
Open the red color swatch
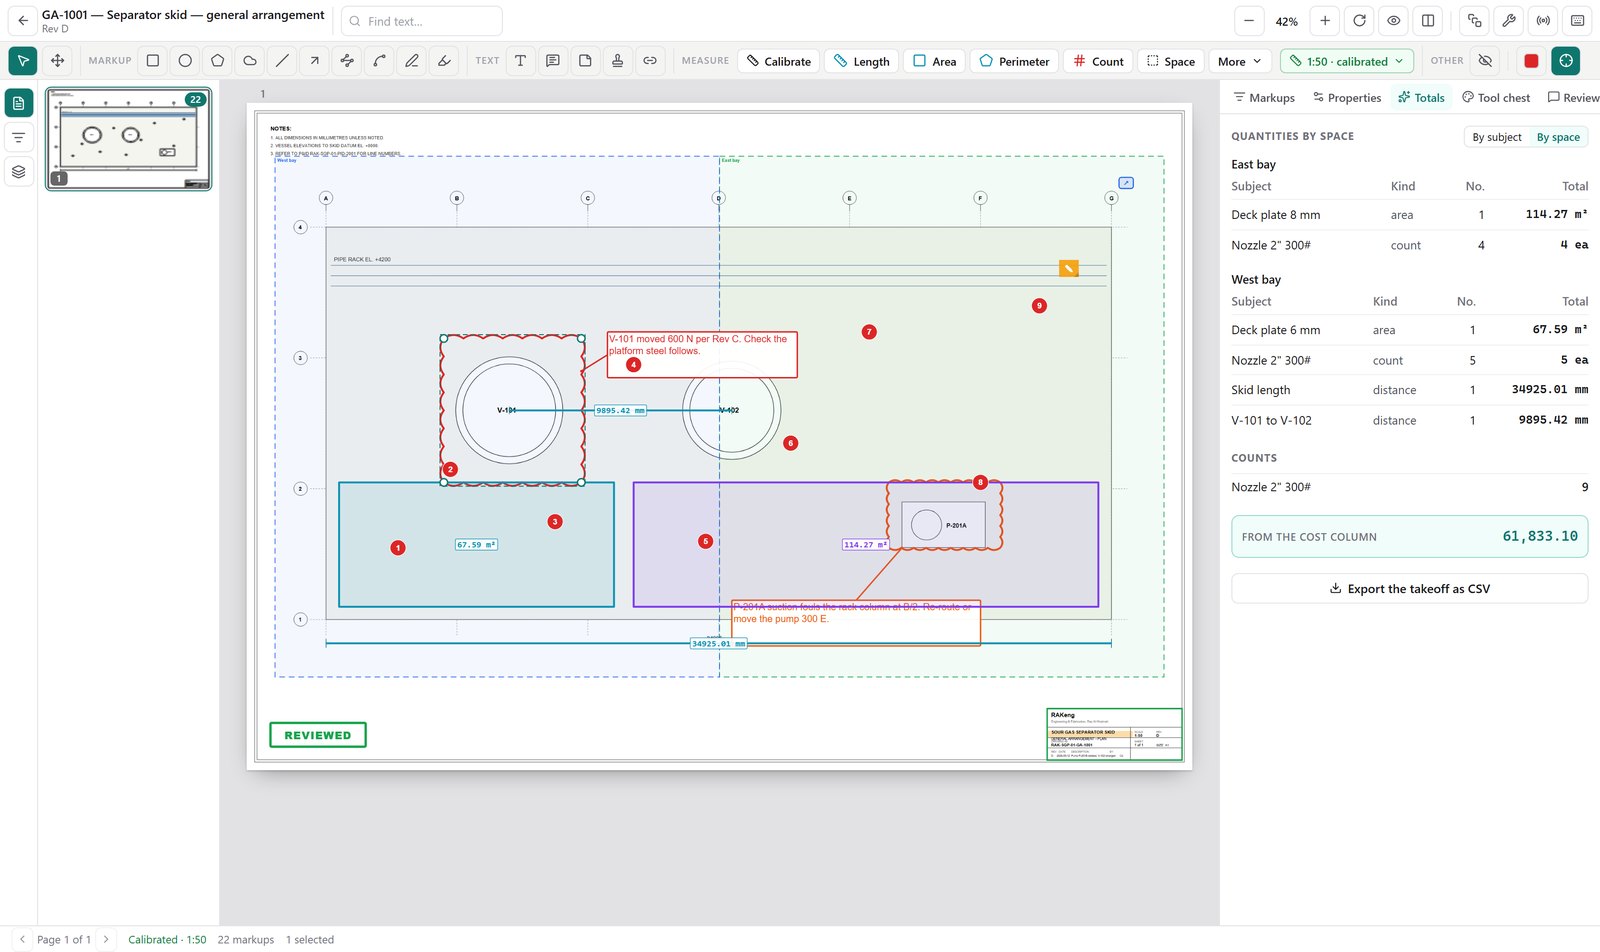1531,61
